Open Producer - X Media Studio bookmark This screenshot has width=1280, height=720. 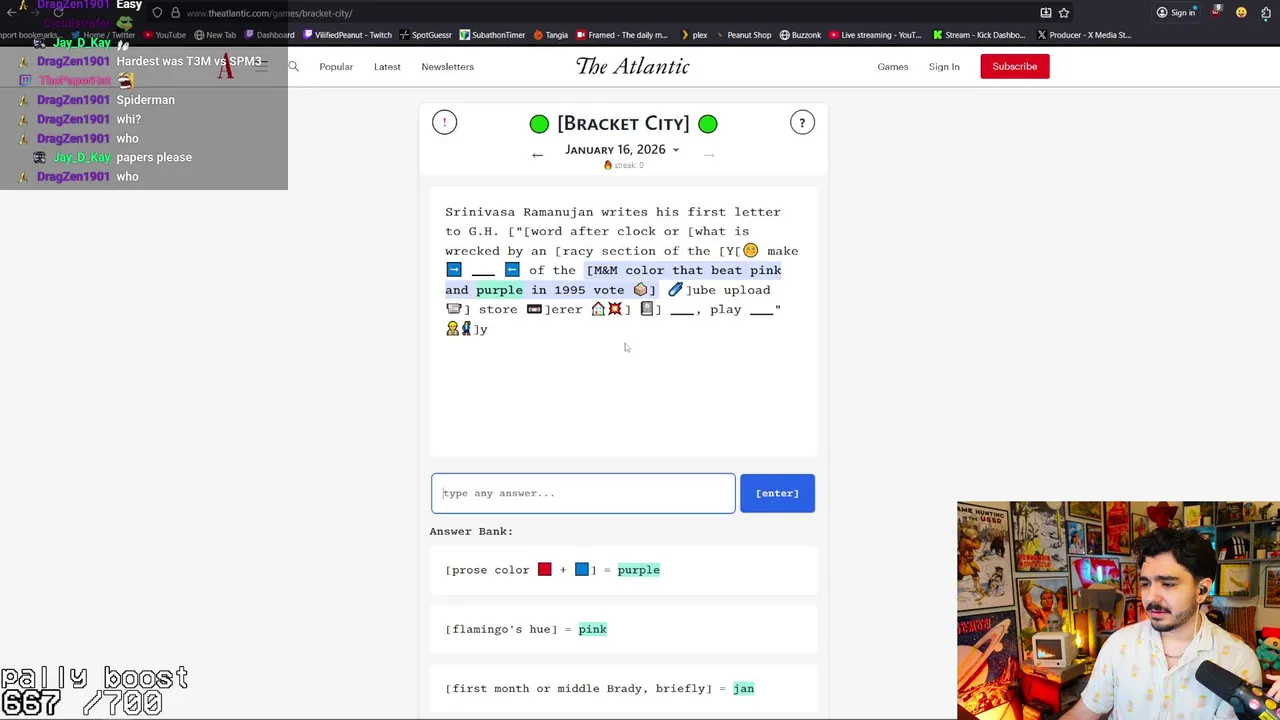pos(1084,35)
